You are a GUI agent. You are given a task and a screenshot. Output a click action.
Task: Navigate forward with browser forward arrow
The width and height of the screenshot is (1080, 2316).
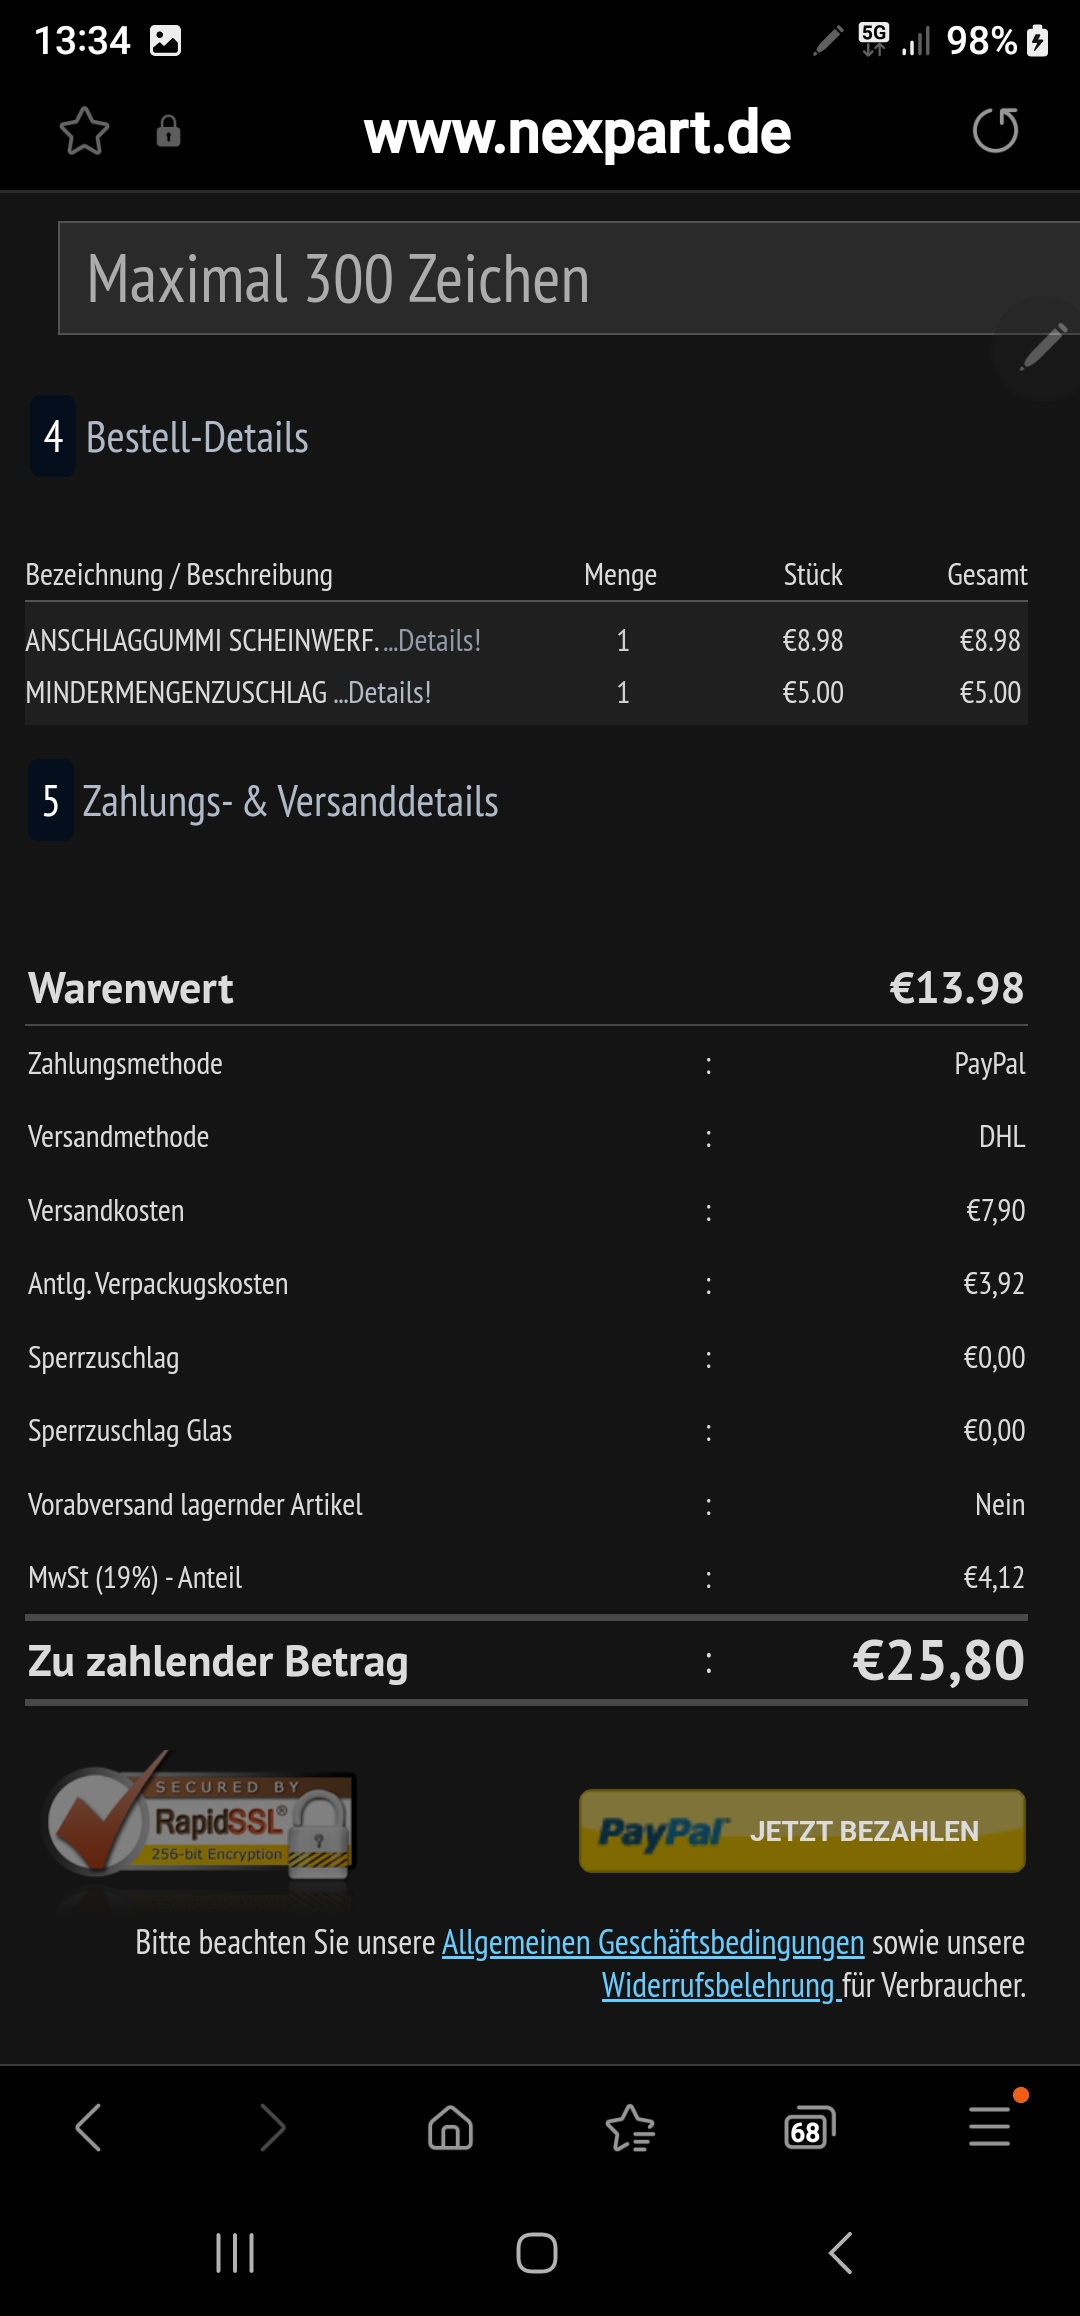pyautogui.click(x=271, y=2127)
